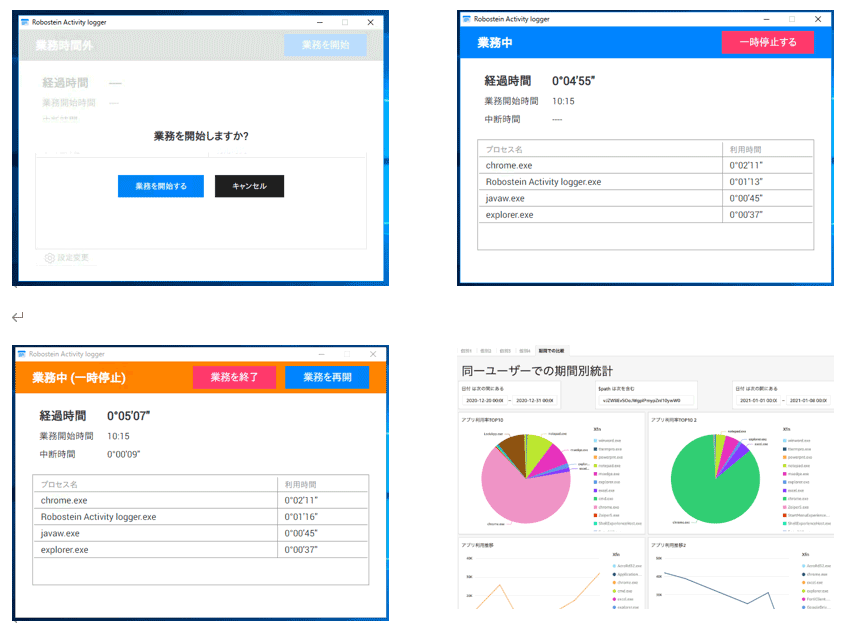Click the 同一ユーザーでの期間別統計 dashboard heading
The image size is (844, 632).
click(x=537, y=371)
